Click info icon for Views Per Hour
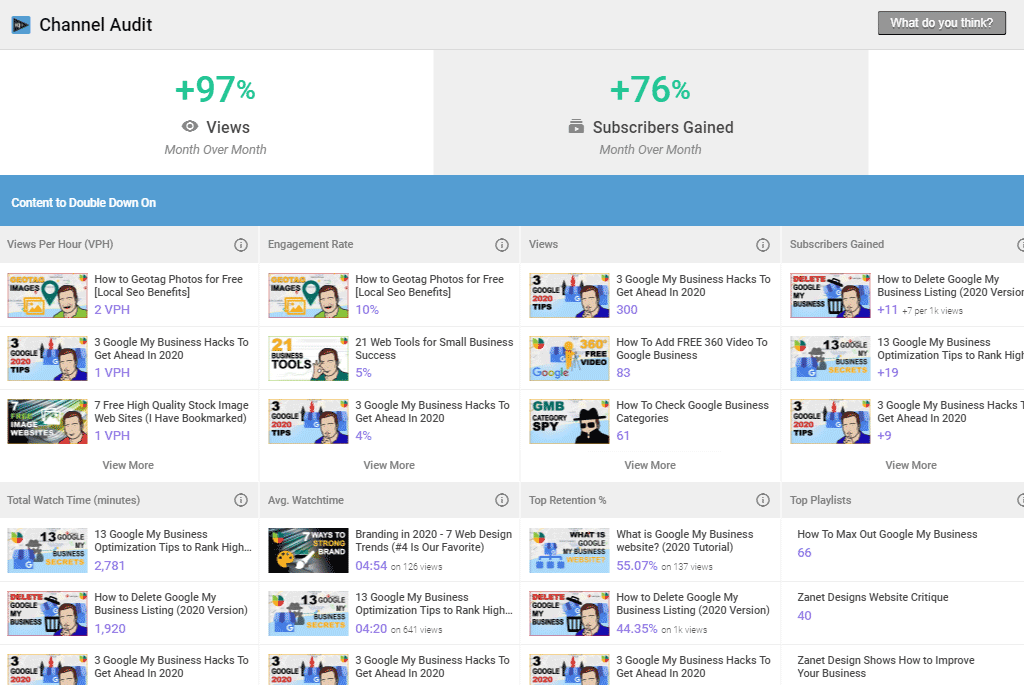Viewport: 1024px width, 685px height. tap(241, 245)
